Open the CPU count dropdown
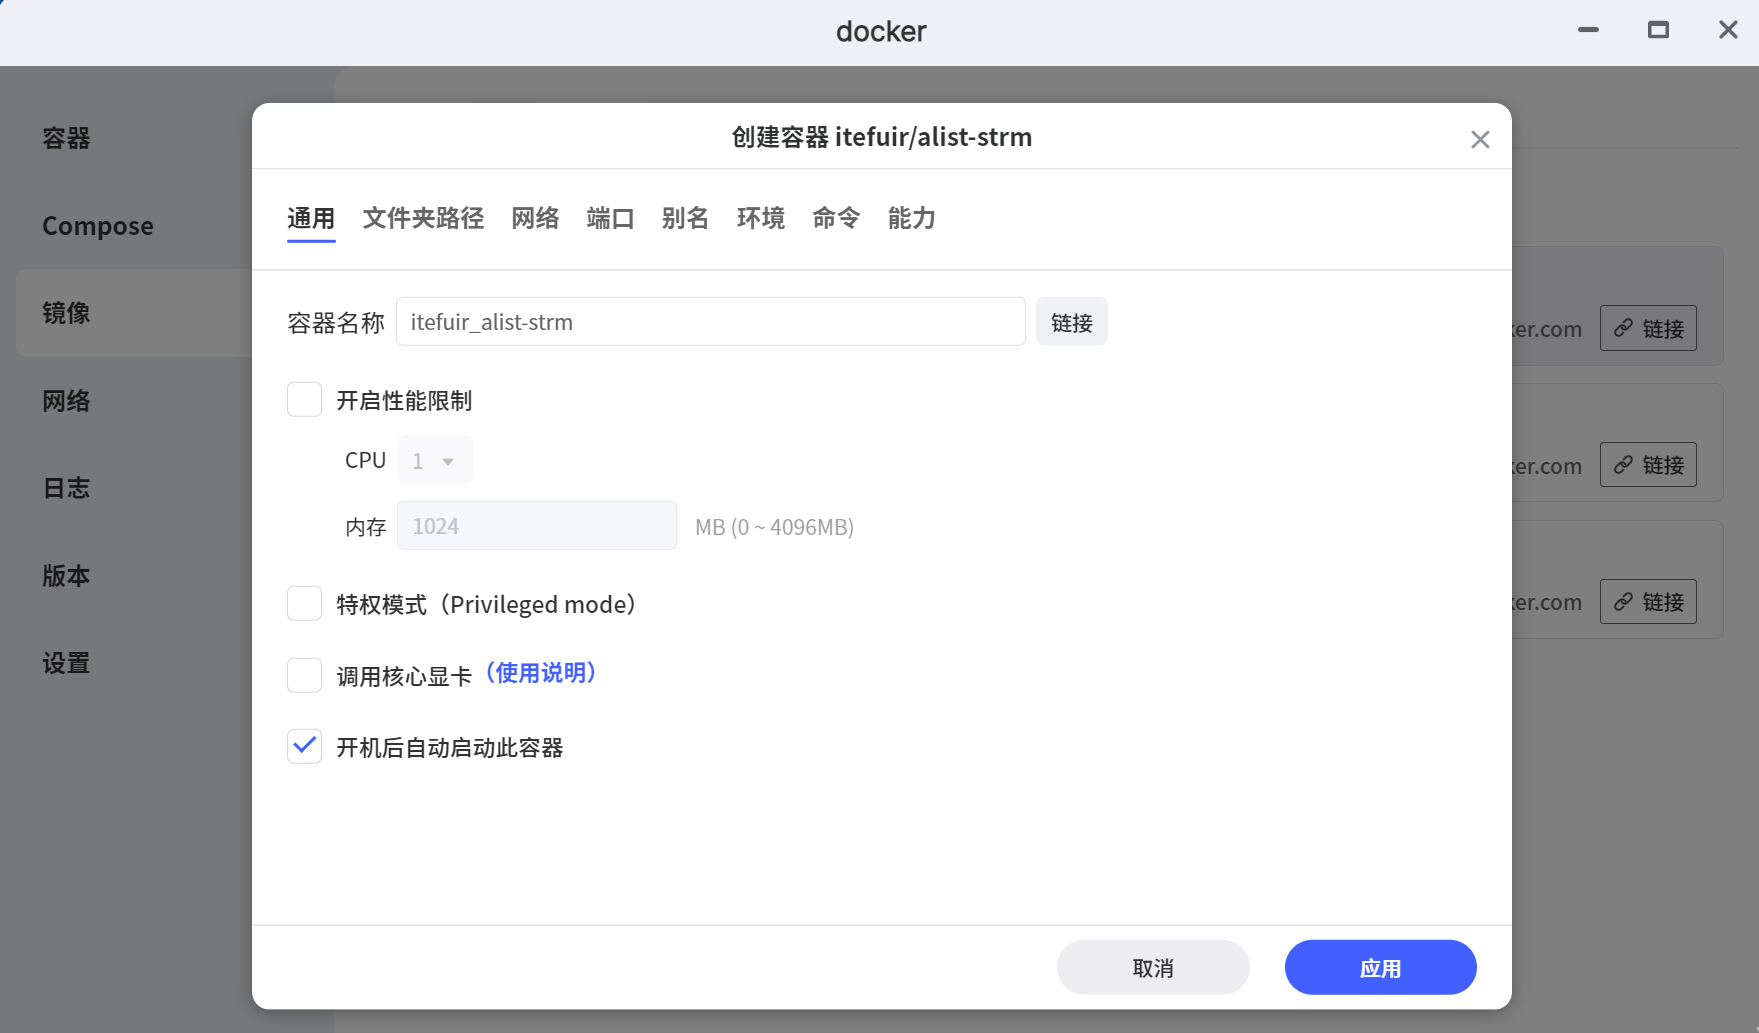The height and width of the screenshot is (1033, 1759). [x=435, y=460]
